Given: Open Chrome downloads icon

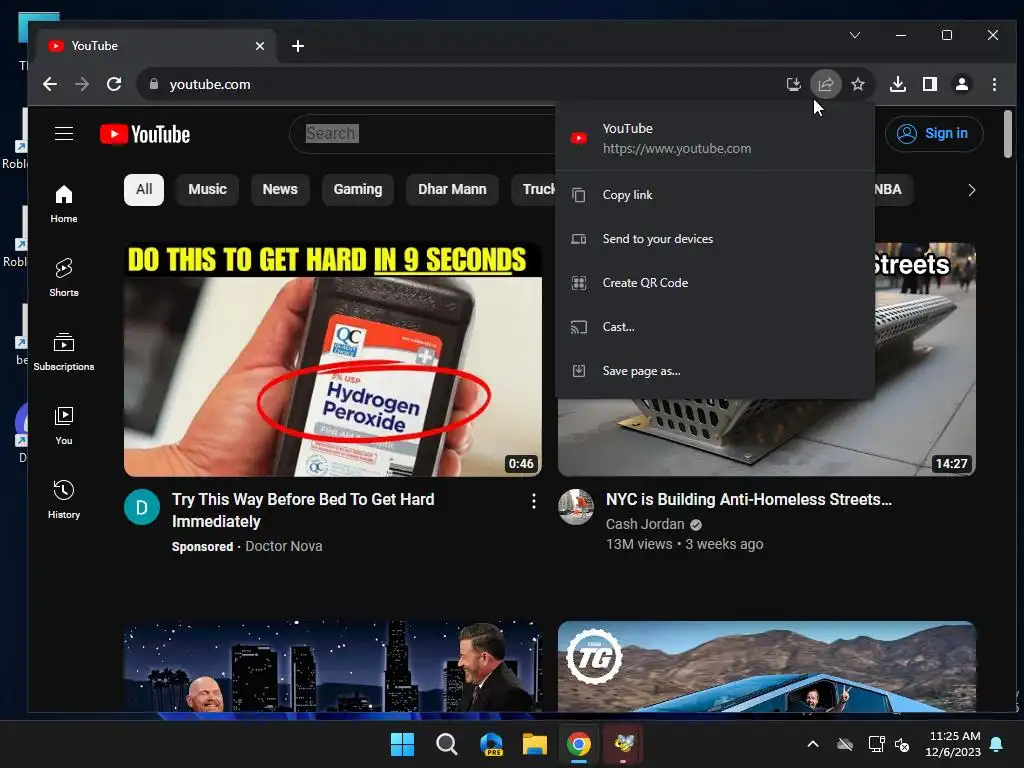Looking at the screenshot, I should [898, 84].
